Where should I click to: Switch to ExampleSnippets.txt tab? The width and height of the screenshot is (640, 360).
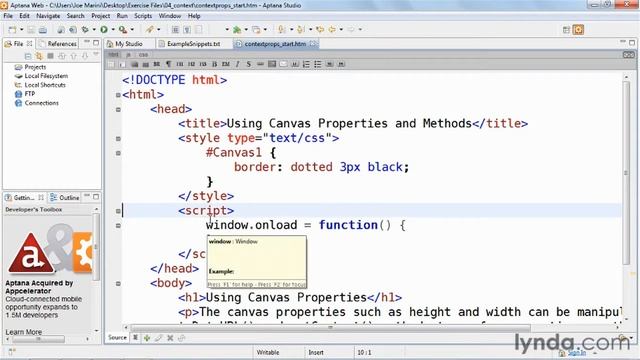click(193, 44)
